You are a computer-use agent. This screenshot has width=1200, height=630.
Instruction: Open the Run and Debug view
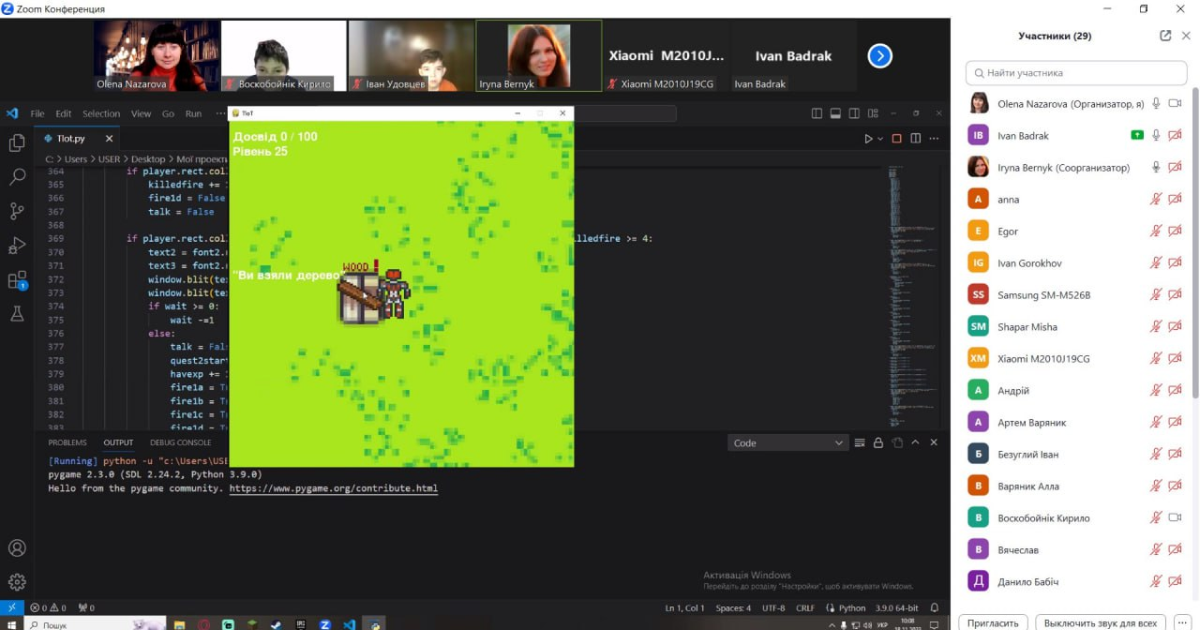[x=17, y=245]
